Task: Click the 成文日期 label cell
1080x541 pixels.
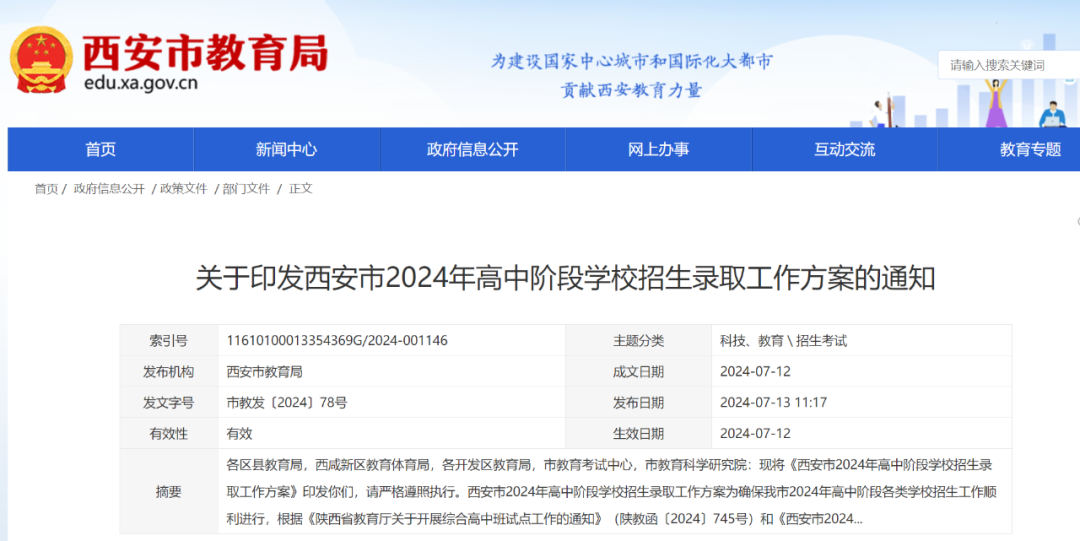Action: (x=638, y=371)
